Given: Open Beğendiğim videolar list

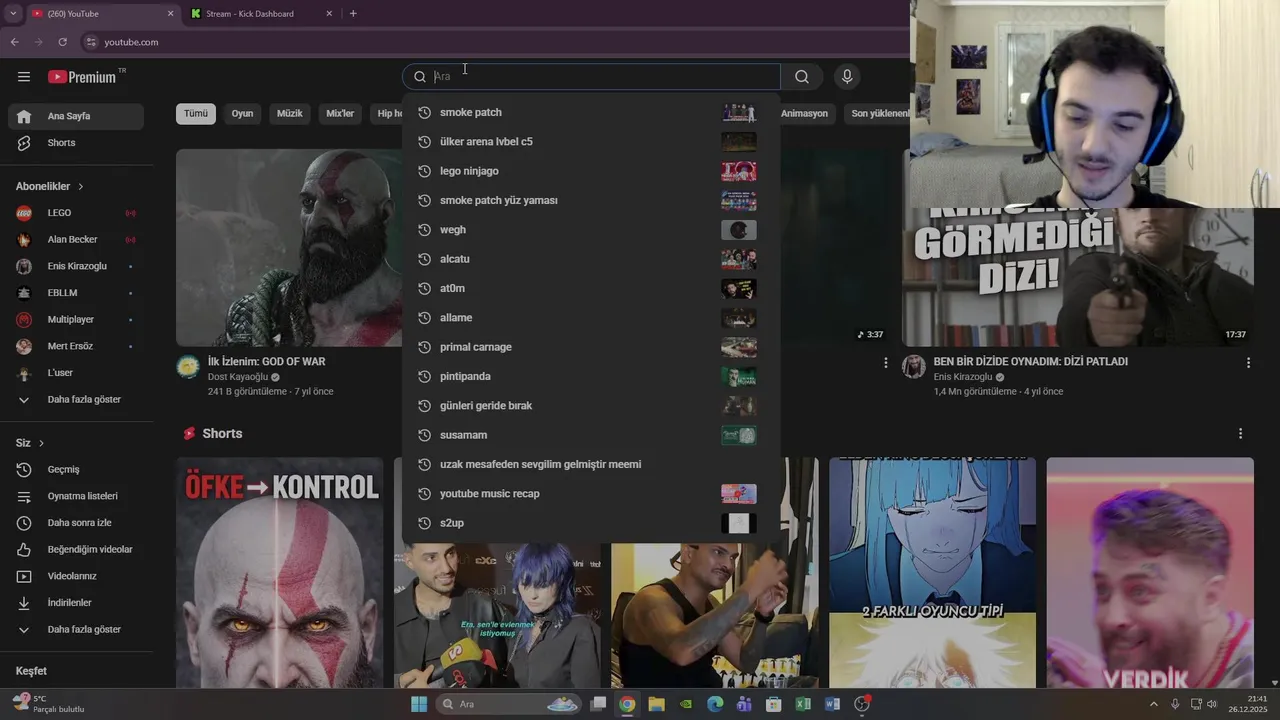Looking at the screenshot, I should coord(76,549).
